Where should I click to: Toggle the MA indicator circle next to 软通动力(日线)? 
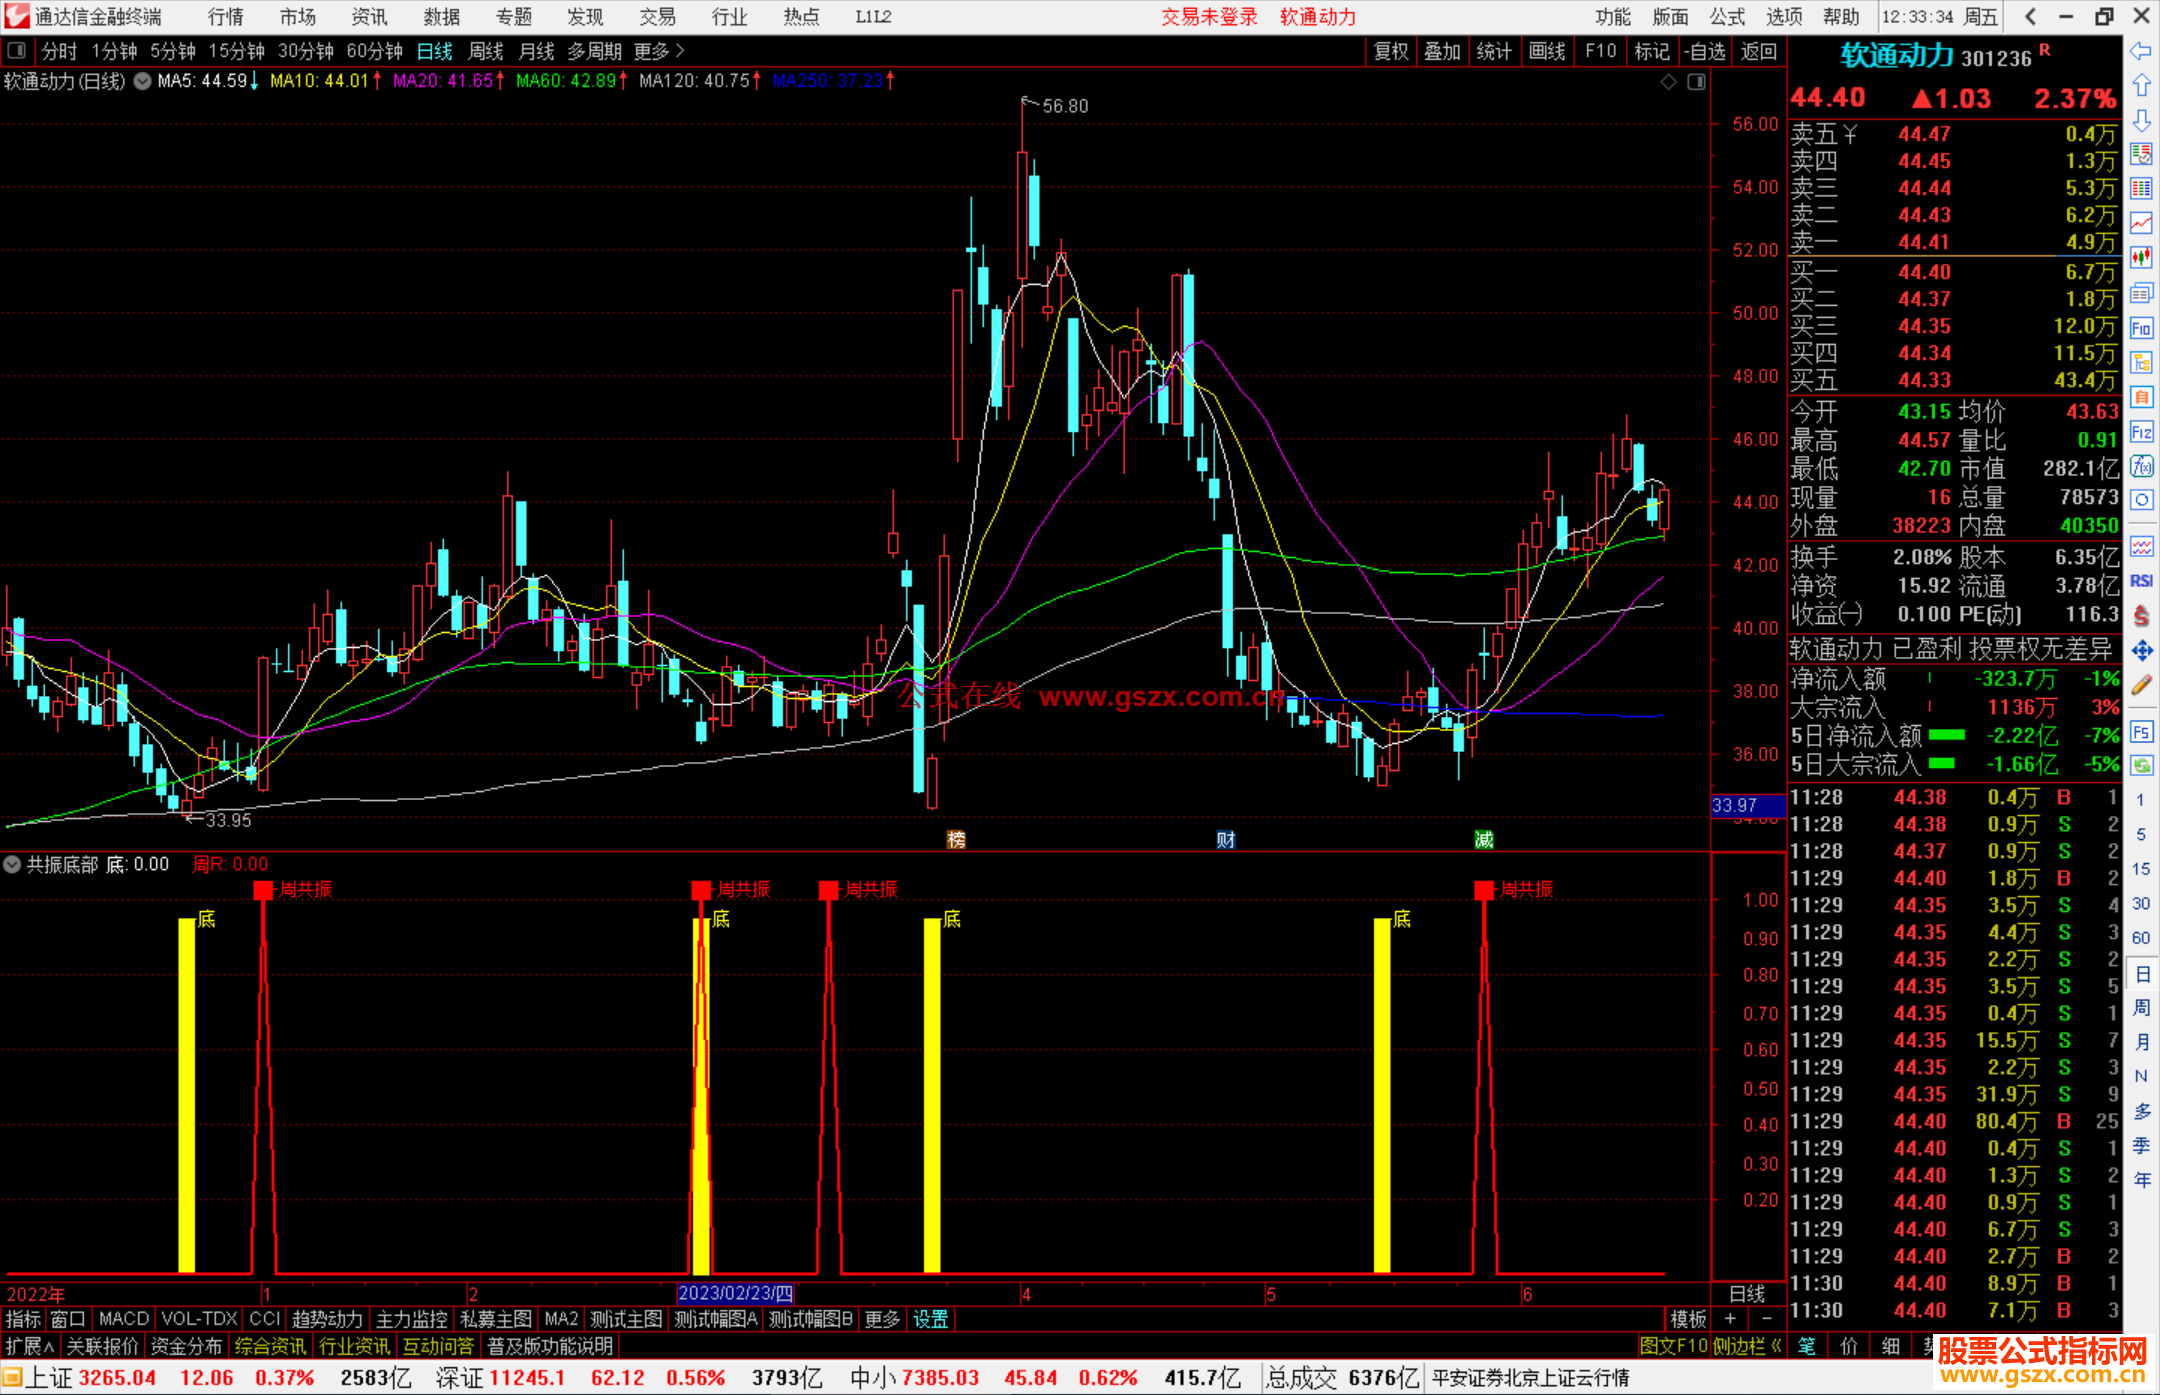143,81
